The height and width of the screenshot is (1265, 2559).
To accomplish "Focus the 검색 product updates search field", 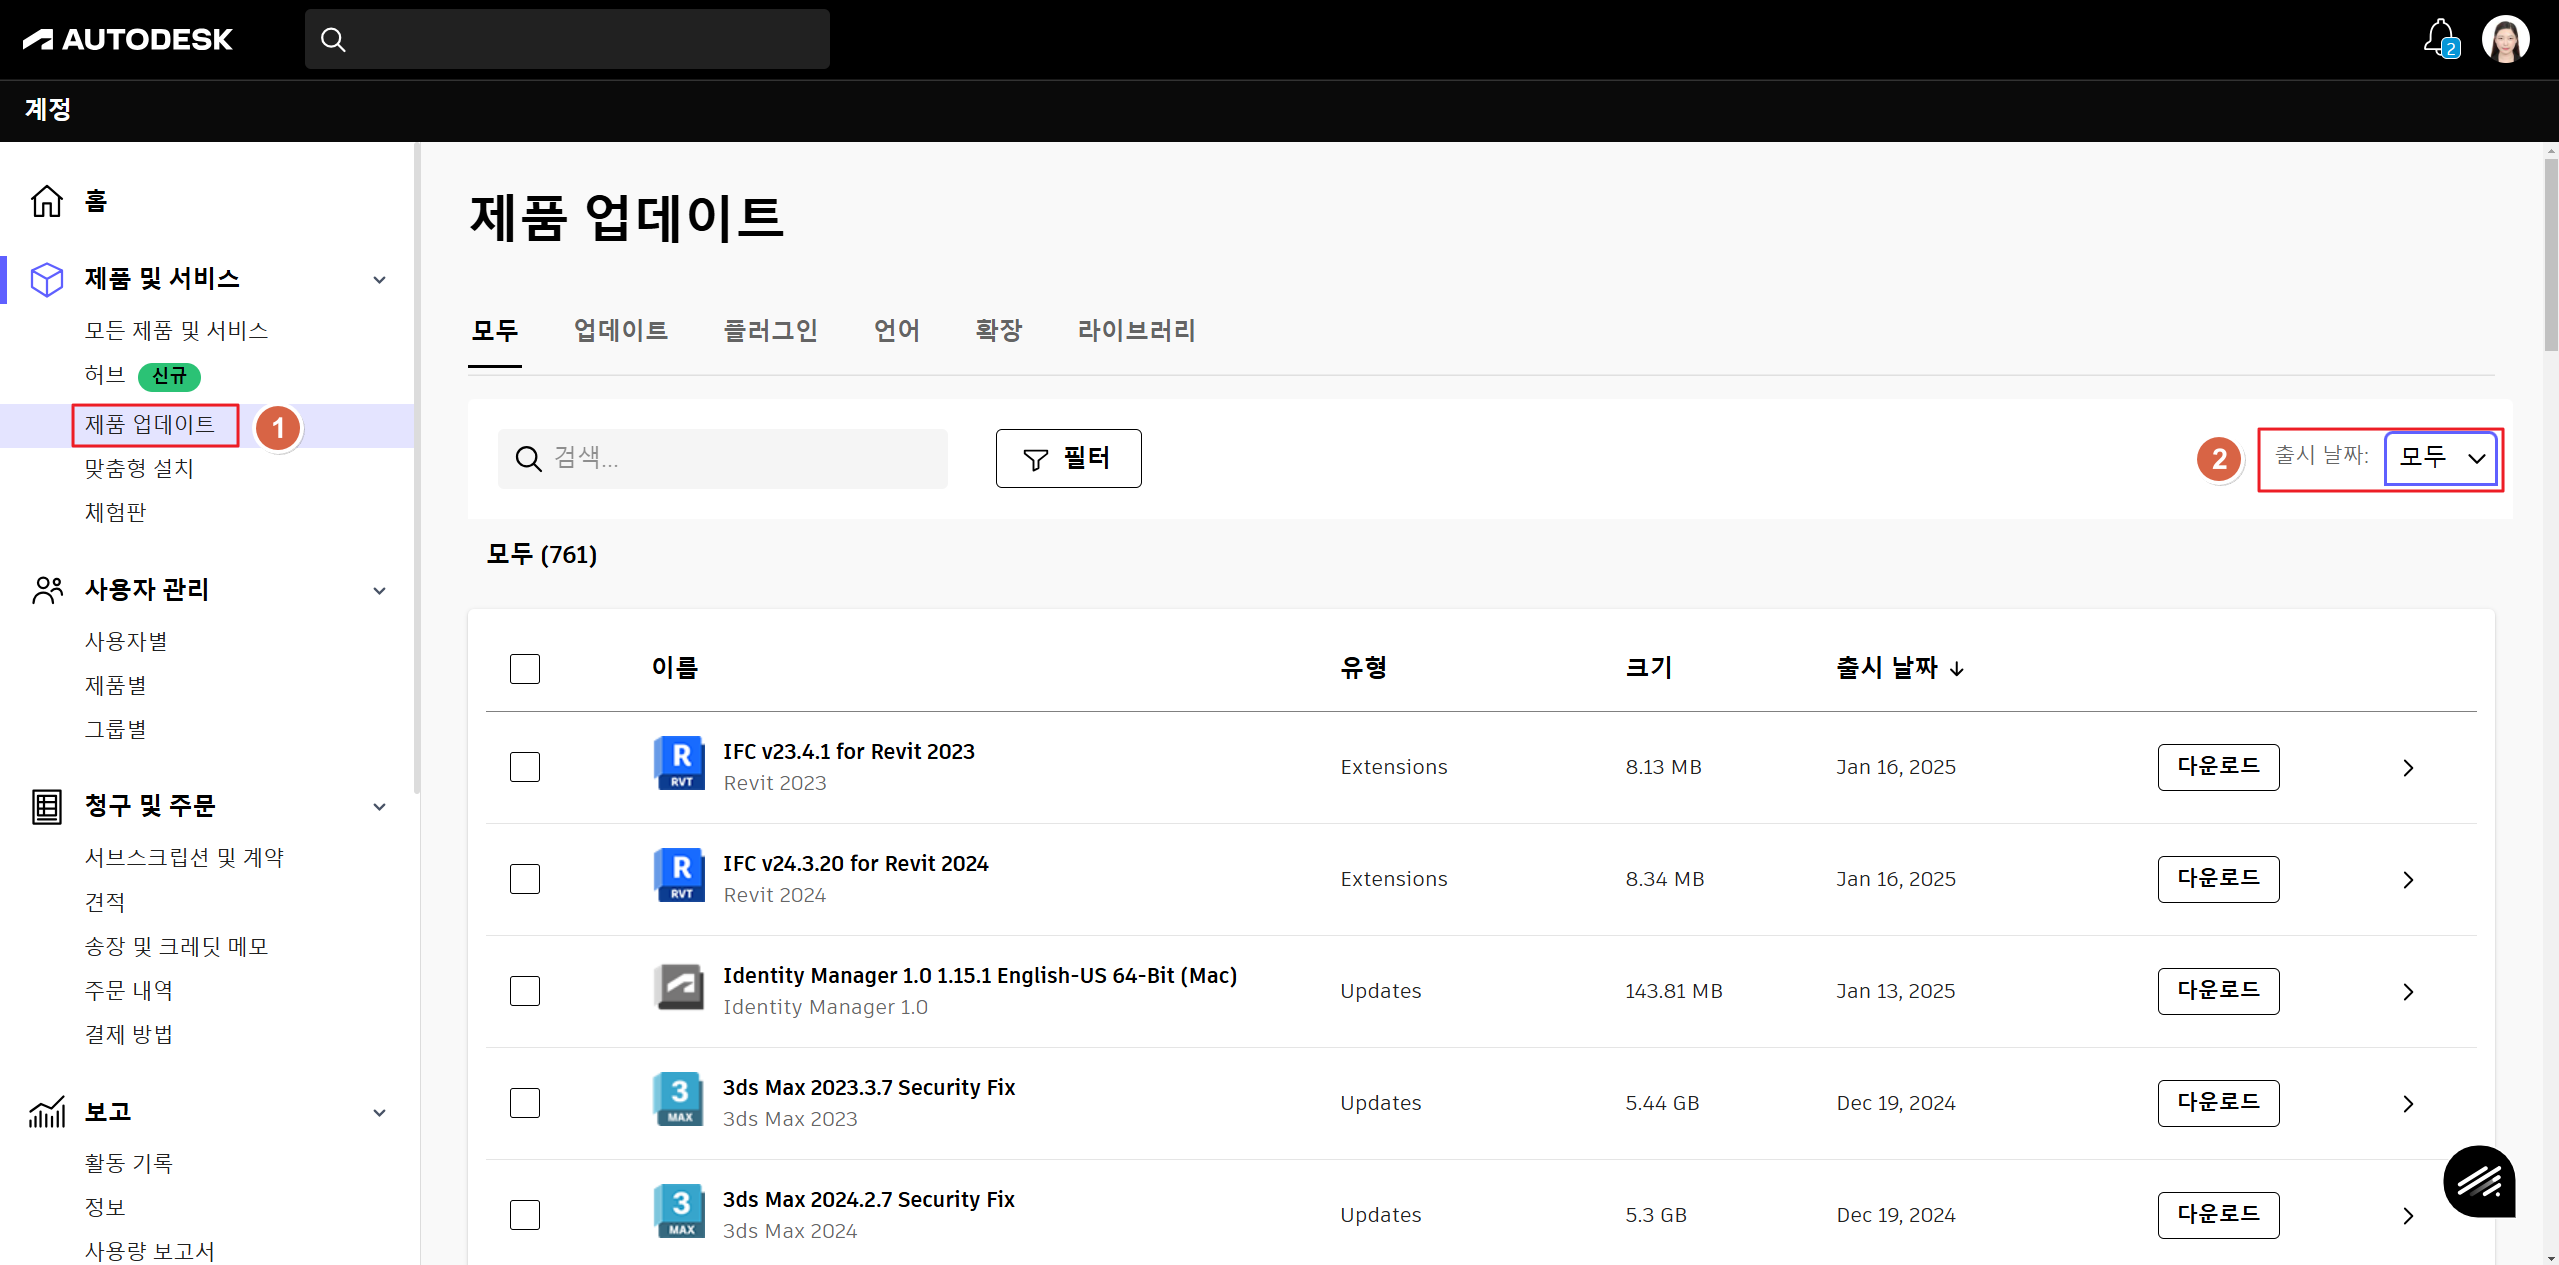I will 722,459.
